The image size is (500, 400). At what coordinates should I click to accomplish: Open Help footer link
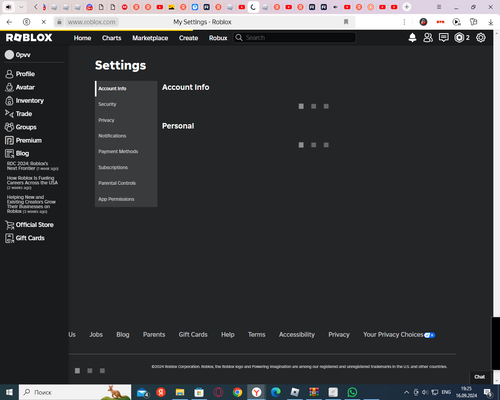pos(228,335)
